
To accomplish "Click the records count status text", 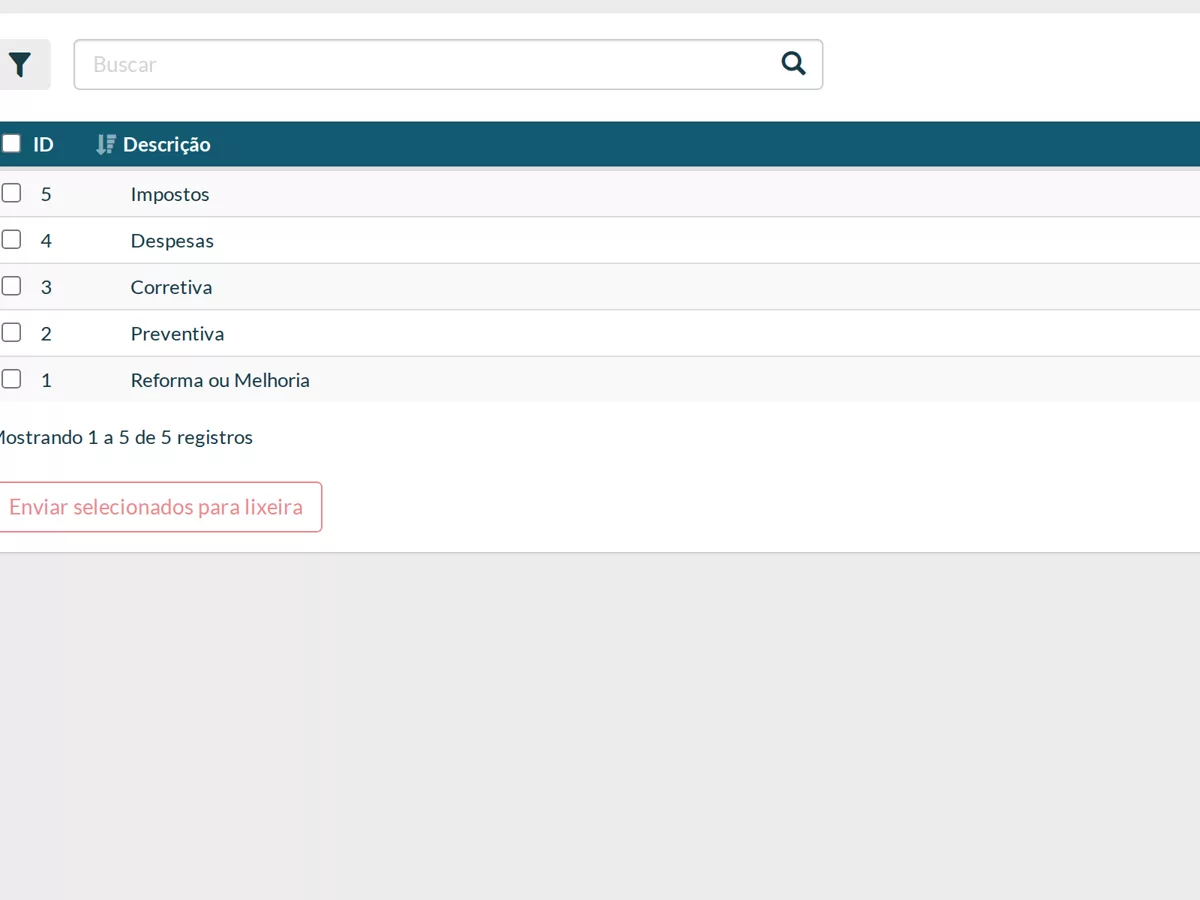I will (x=124, y=437).
